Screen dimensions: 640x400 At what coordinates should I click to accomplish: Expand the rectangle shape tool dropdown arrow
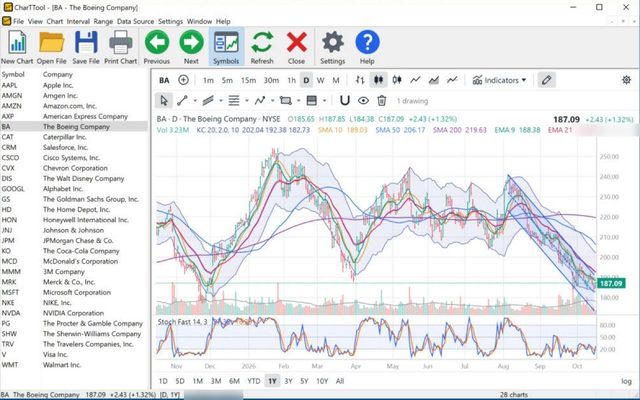pos(298,100)
